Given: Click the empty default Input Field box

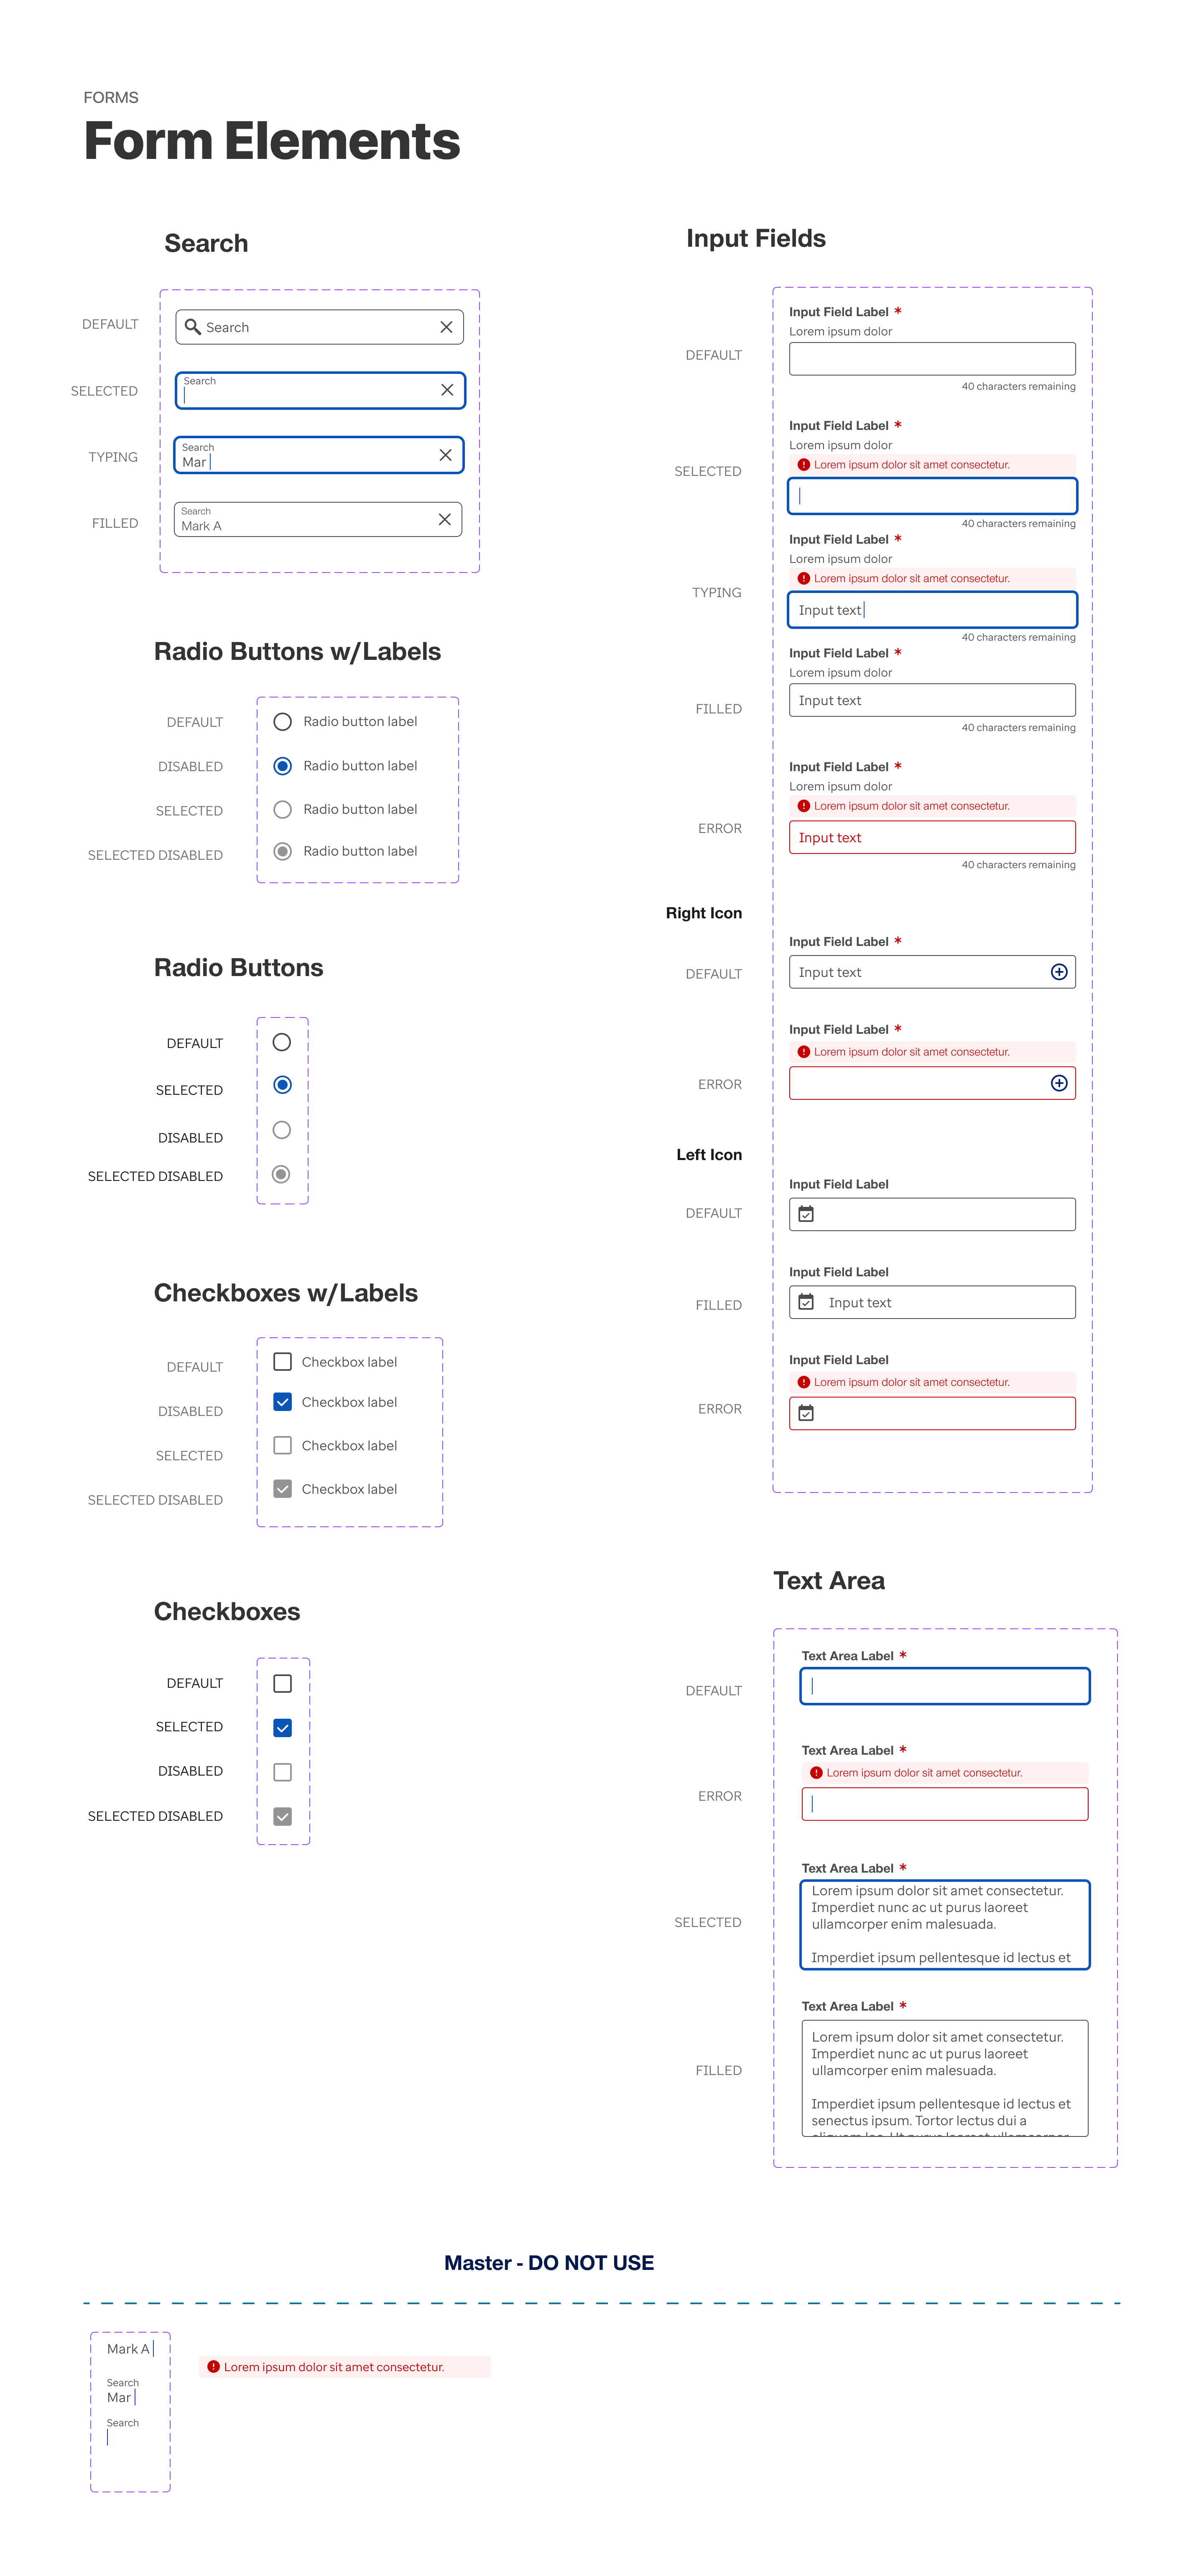Looking at the screenshot, I should (932, 359).
